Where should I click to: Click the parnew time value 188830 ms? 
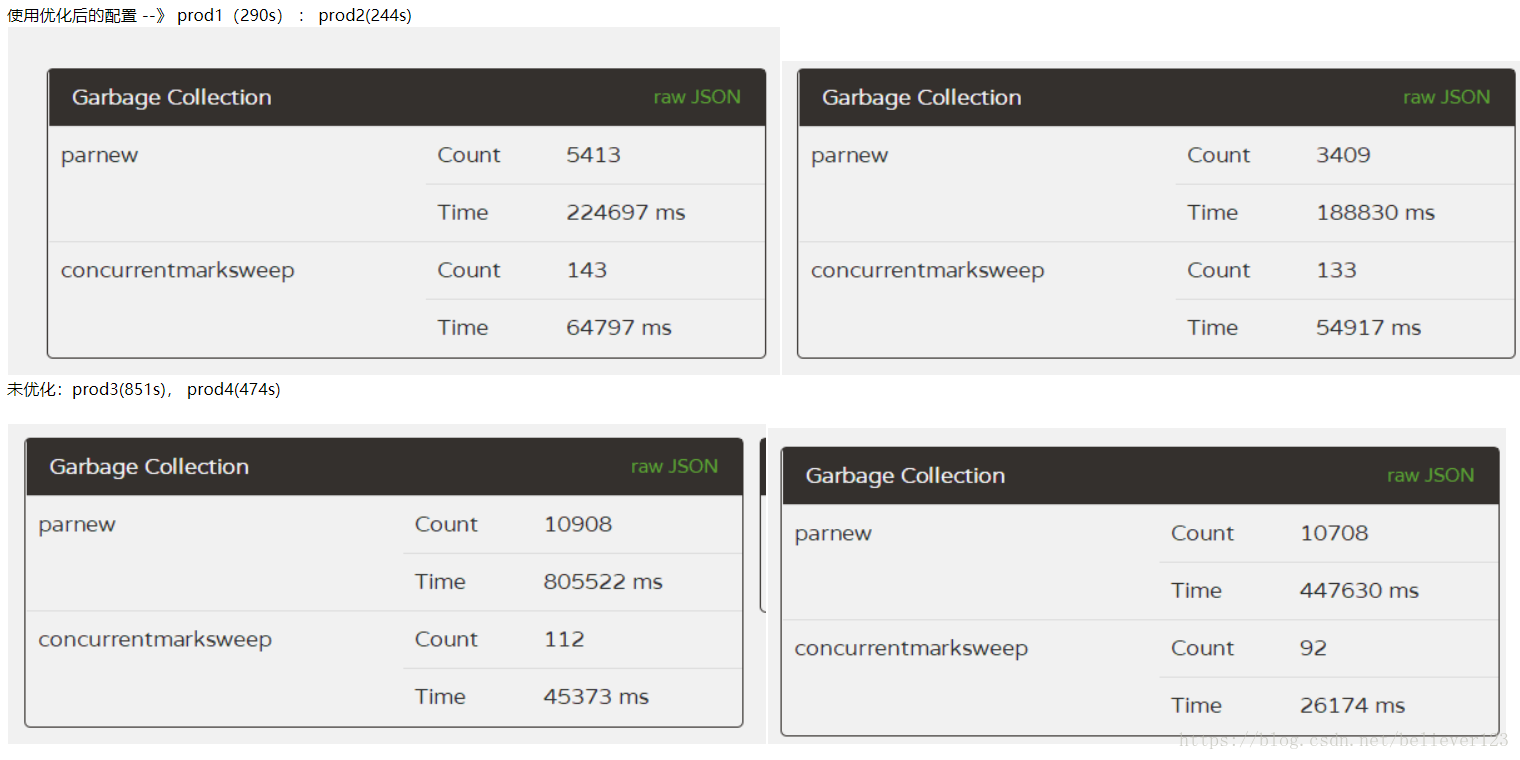pos(1375,212)
